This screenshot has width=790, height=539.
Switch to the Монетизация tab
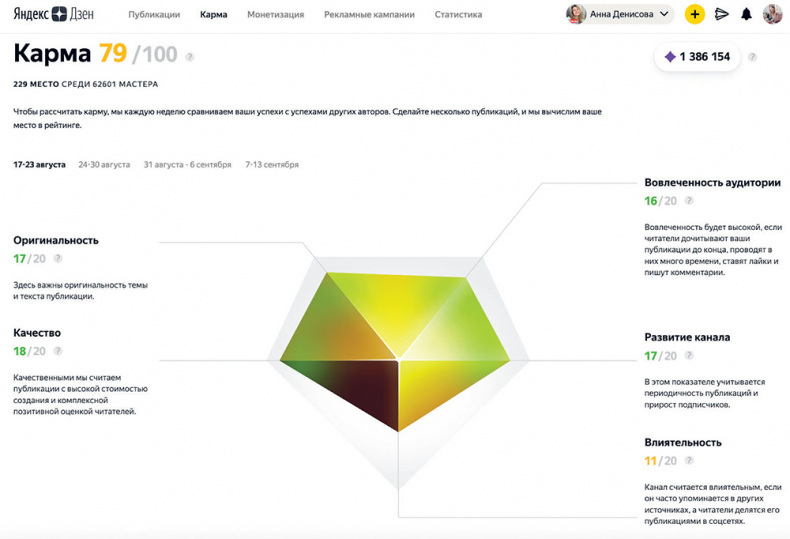coord(275,15)
